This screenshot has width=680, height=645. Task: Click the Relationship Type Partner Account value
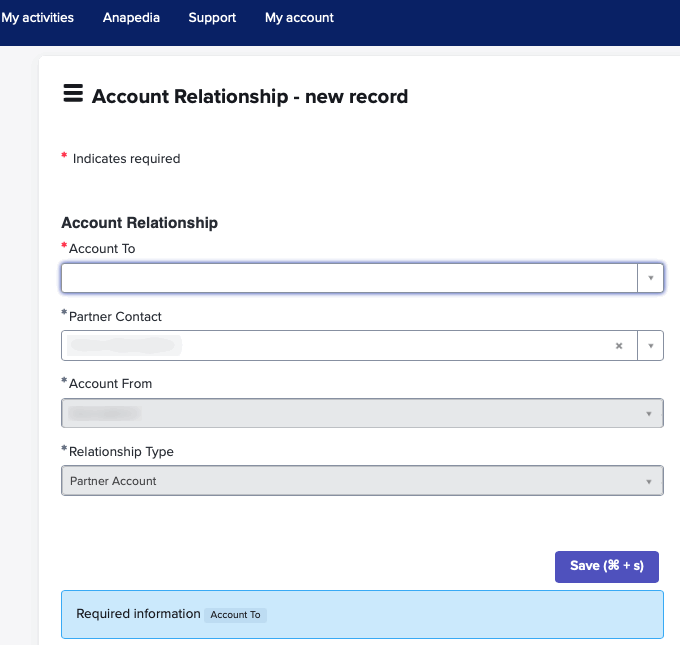point(113,481)
